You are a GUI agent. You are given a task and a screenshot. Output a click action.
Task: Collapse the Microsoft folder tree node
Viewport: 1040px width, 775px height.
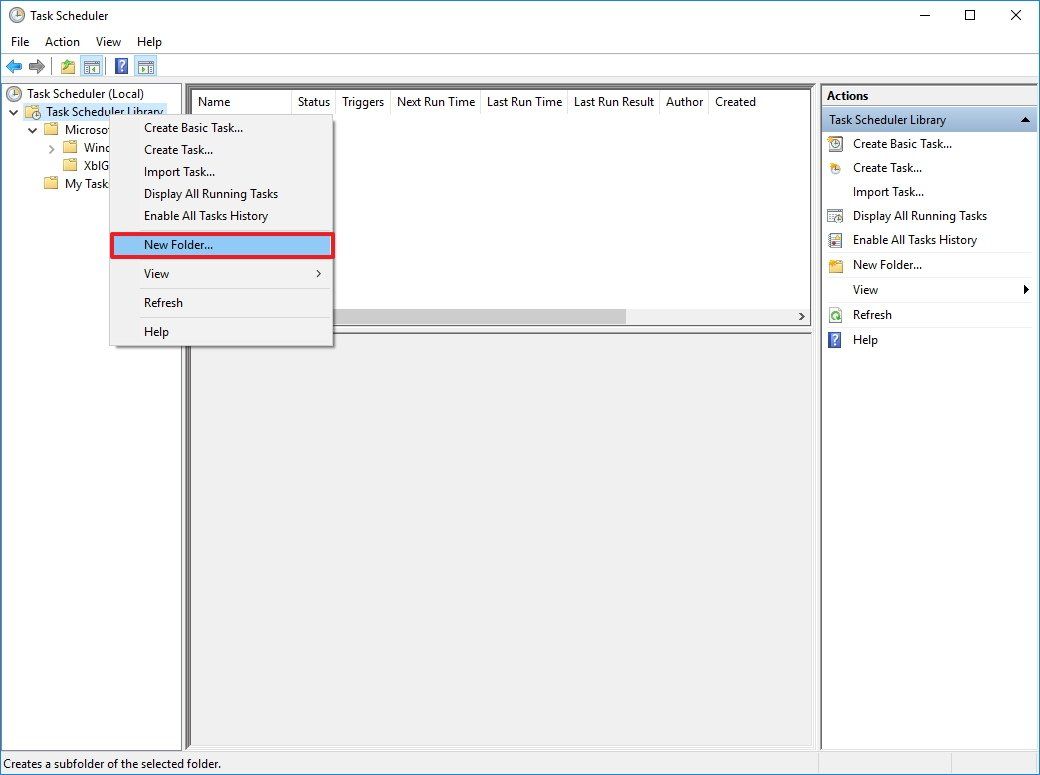pyautogui.click(x=32, y=130)
